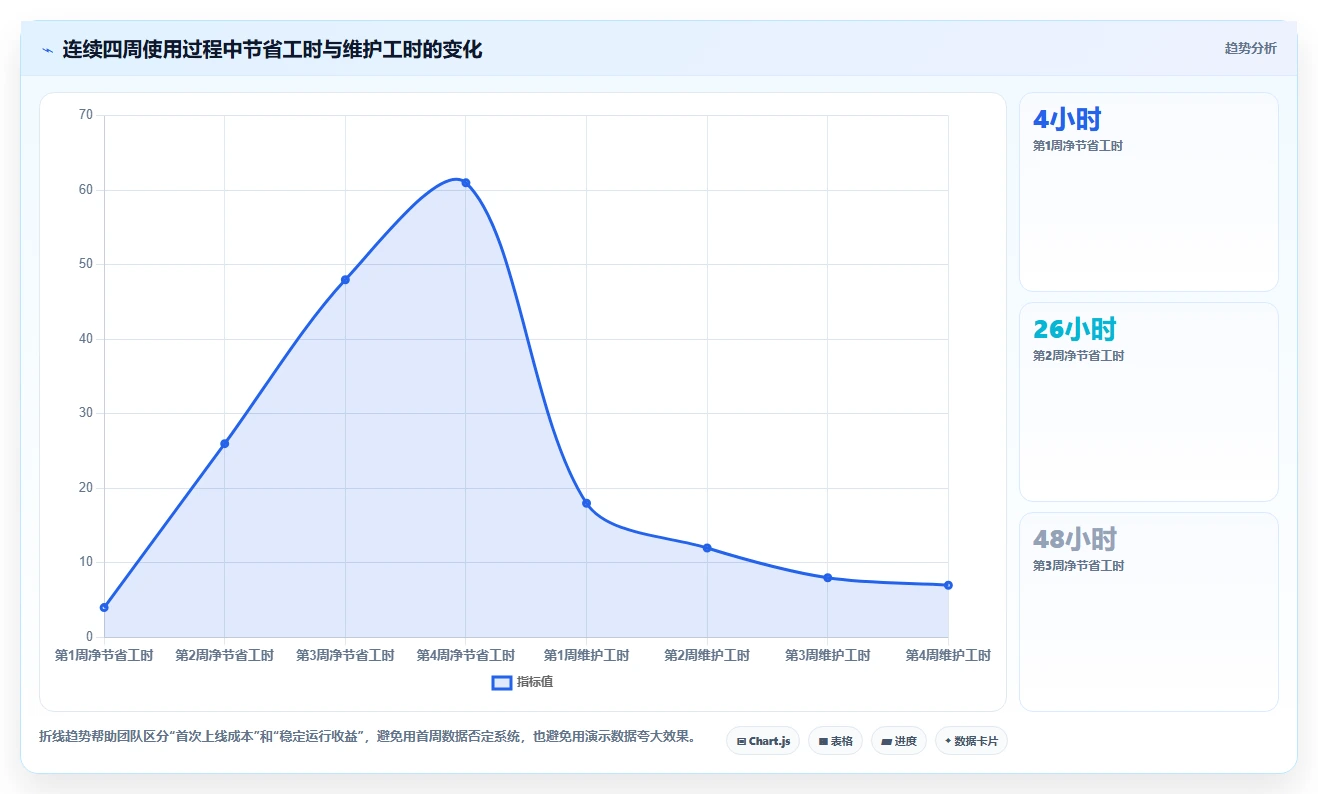Select the 第2周净节省工时 data point at 26
This screenshot has width=1318, height=794.
(224, 443)
